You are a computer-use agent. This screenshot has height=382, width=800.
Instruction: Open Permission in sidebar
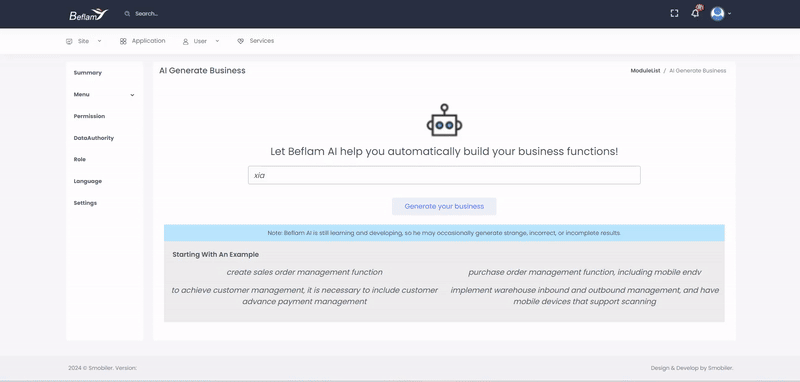click(x=89, y=116)
